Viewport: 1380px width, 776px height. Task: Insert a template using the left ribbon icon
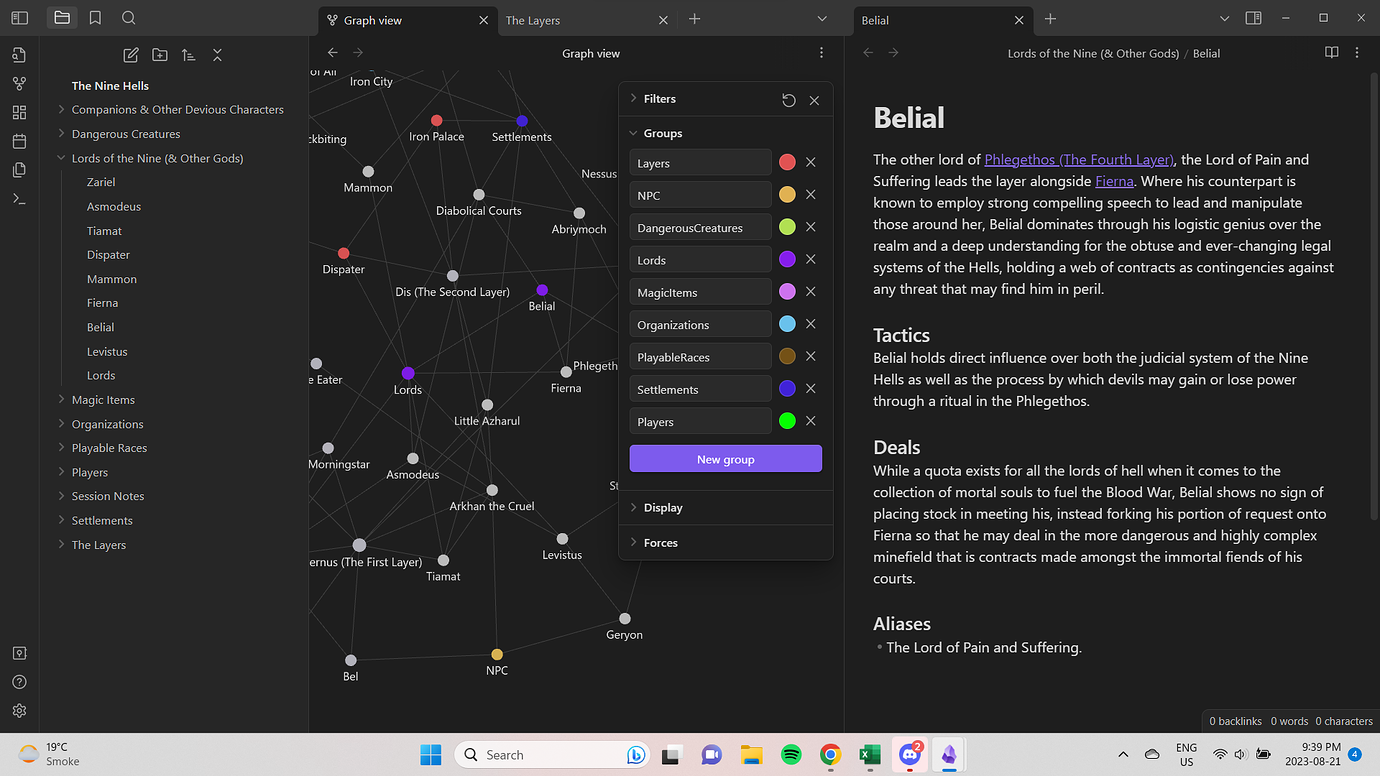point(19,170)
